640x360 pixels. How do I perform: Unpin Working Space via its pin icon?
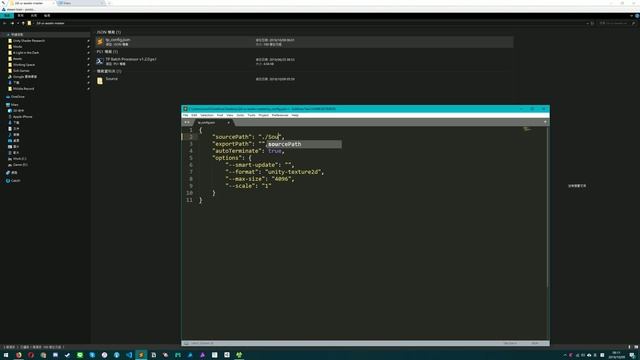88,65
